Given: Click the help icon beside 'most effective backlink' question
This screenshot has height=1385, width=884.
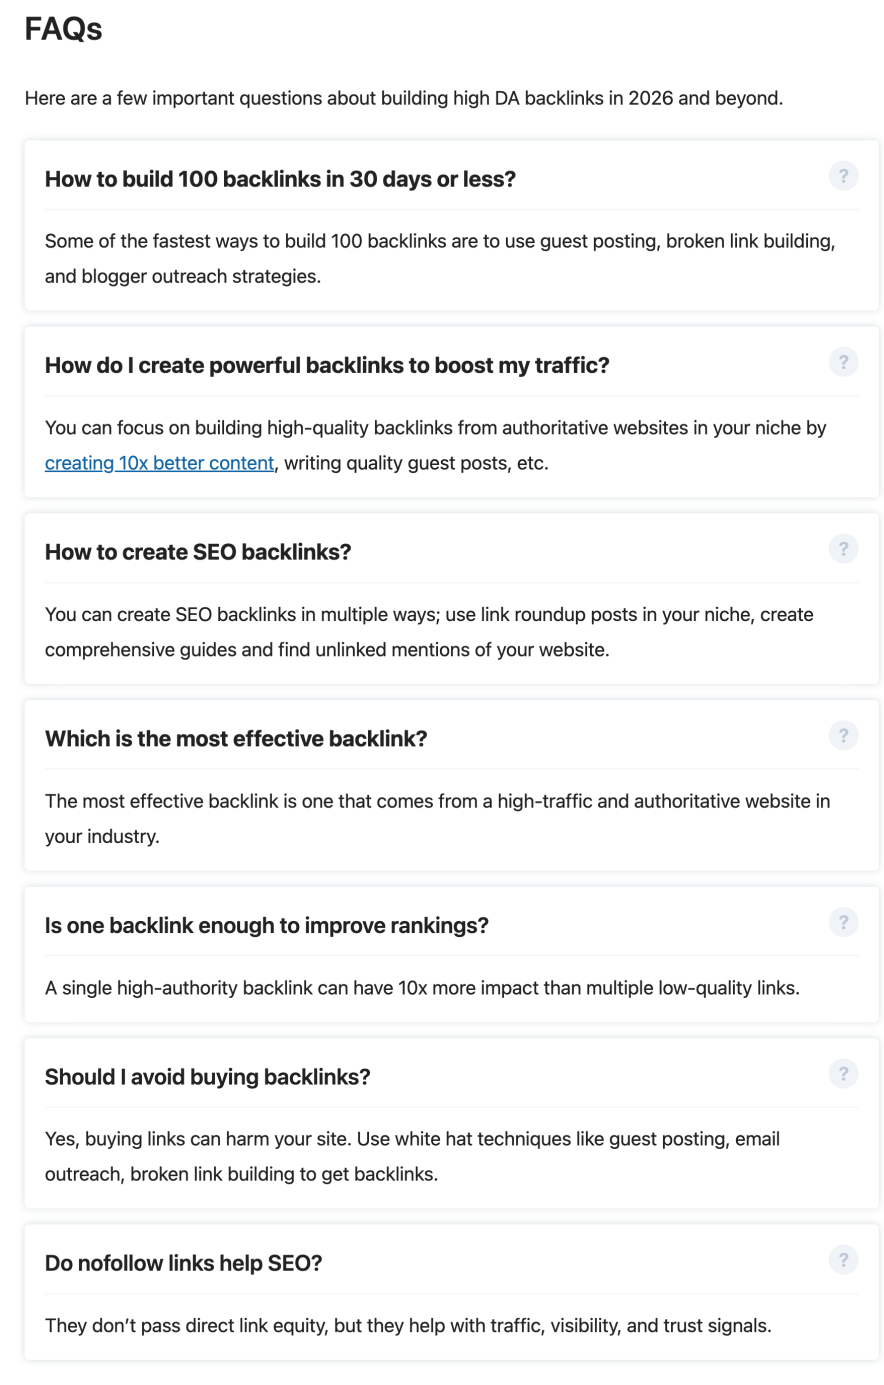Looking at the screenshot, I should 843,735.
